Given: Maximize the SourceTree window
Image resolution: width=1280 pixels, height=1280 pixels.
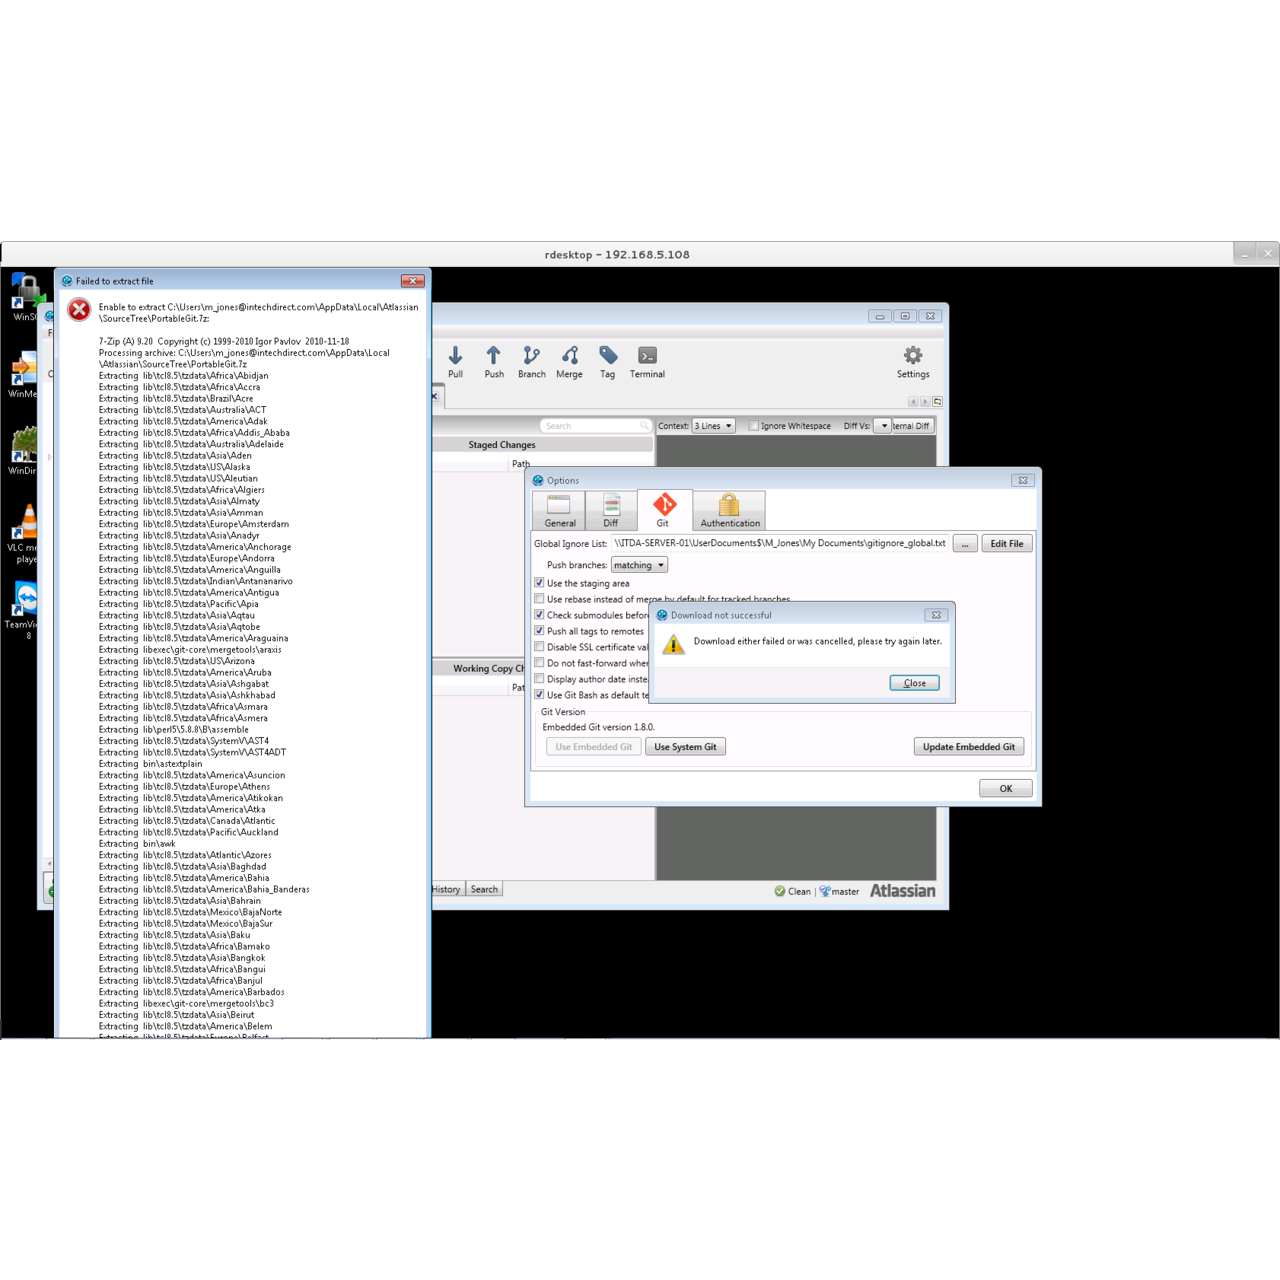Looking at the screenshot, I should pyautogui.click(x=905, y=316).
